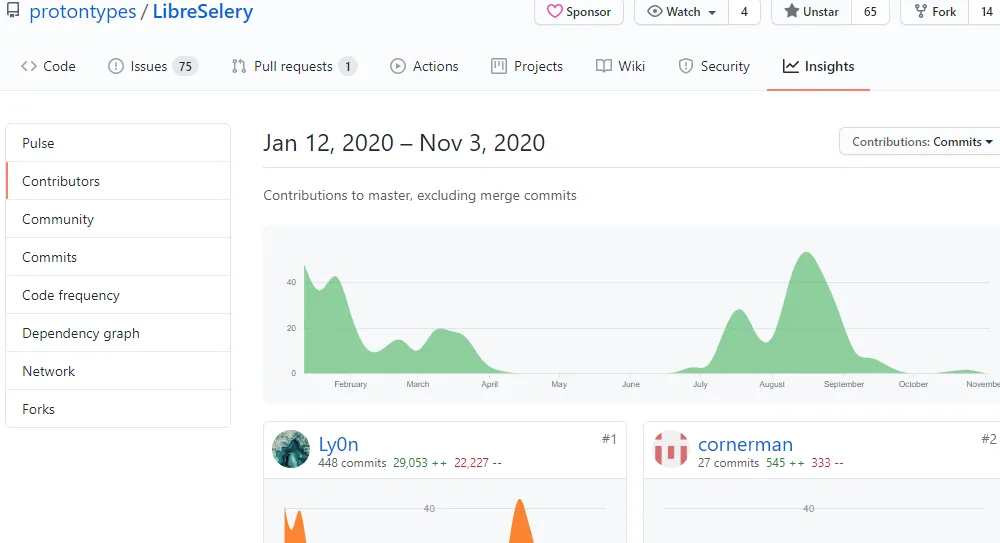Open the Wiki tab
This screenshot has width=1000, height=543.
click(621, 66)
